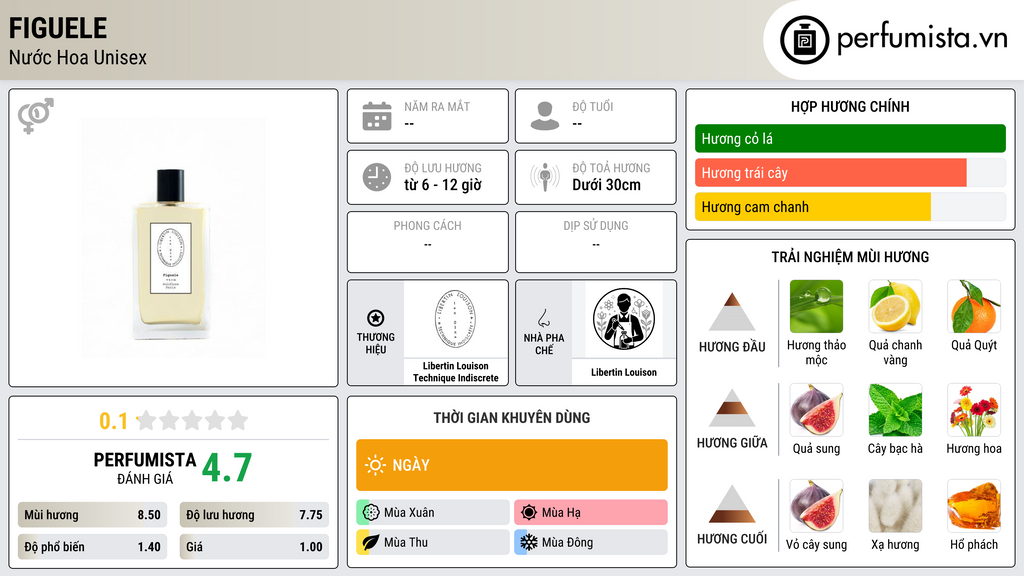Click the FIGUELE title heading
Image resolution: width=1024 pixels, height=576 pixels.
58,28
